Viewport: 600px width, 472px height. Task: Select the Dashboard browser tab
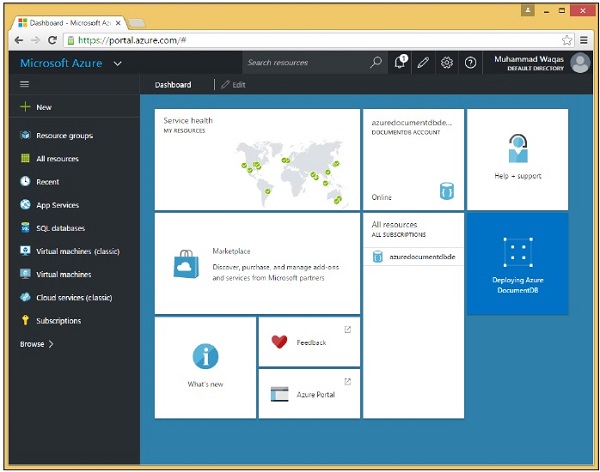tap(70, 23)
